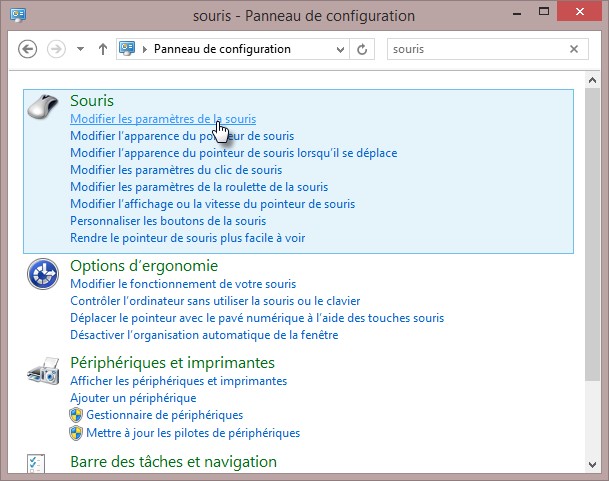Open Contrôler l'ordinateur sans souris ou clavier
This screenshot has height=481, width=609.
(x=215, y=301)
